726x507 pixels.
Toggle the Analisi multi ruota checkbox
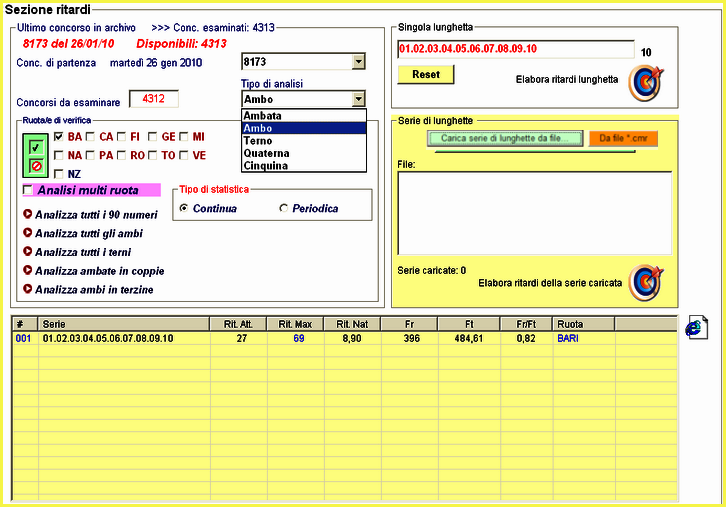tap(28, 190)
